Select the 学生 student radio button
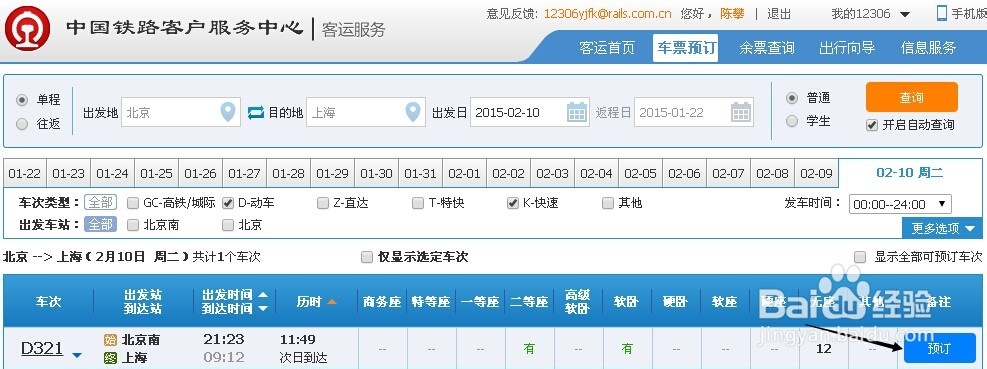This screenshot has width=987, height=369. (x=792, y=121)
